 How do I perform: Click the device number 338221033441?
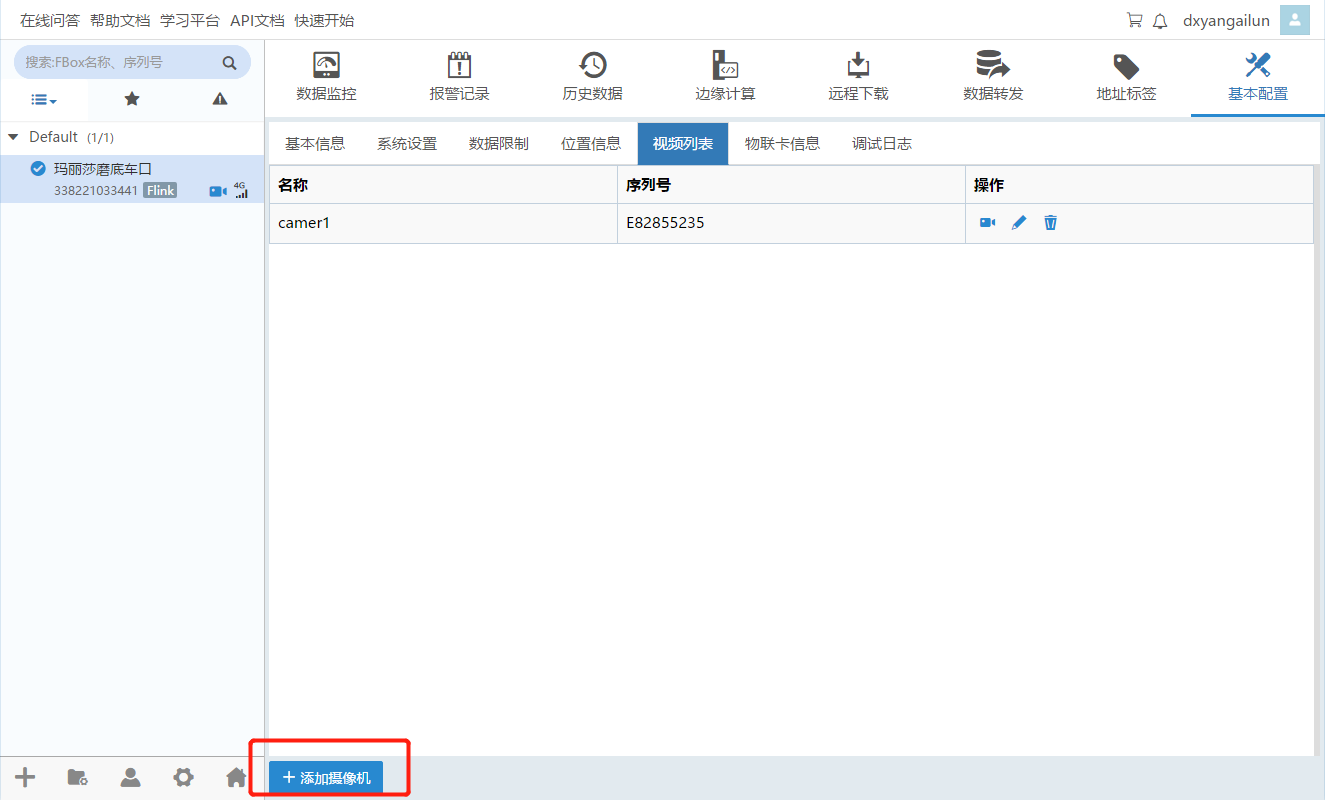[96, 190]
